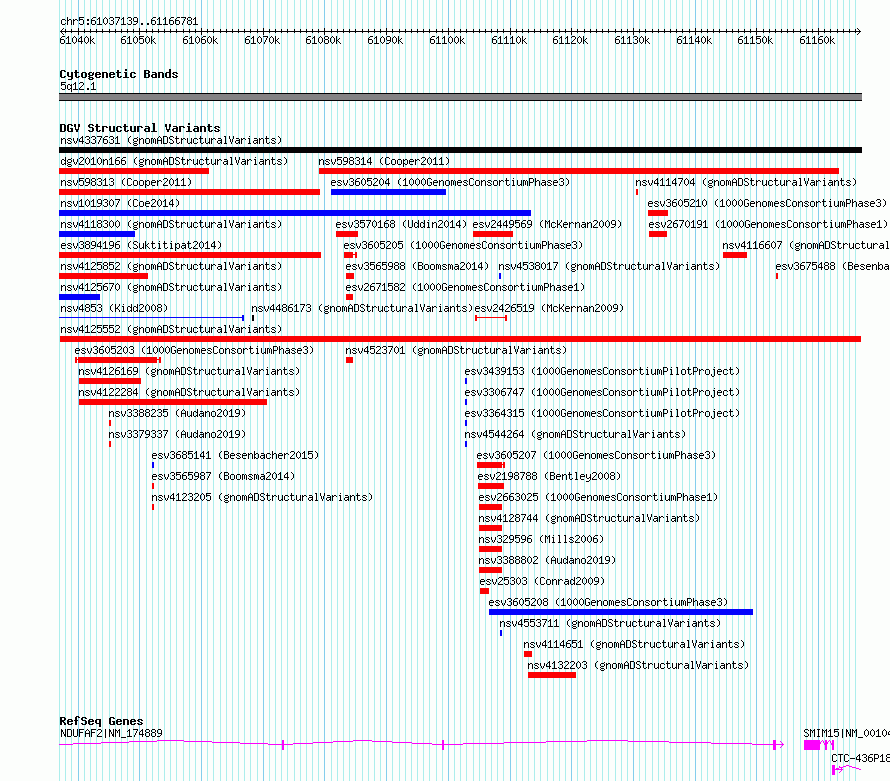Click the dgv2010n166 gnomAD variant label

(174, 161)
